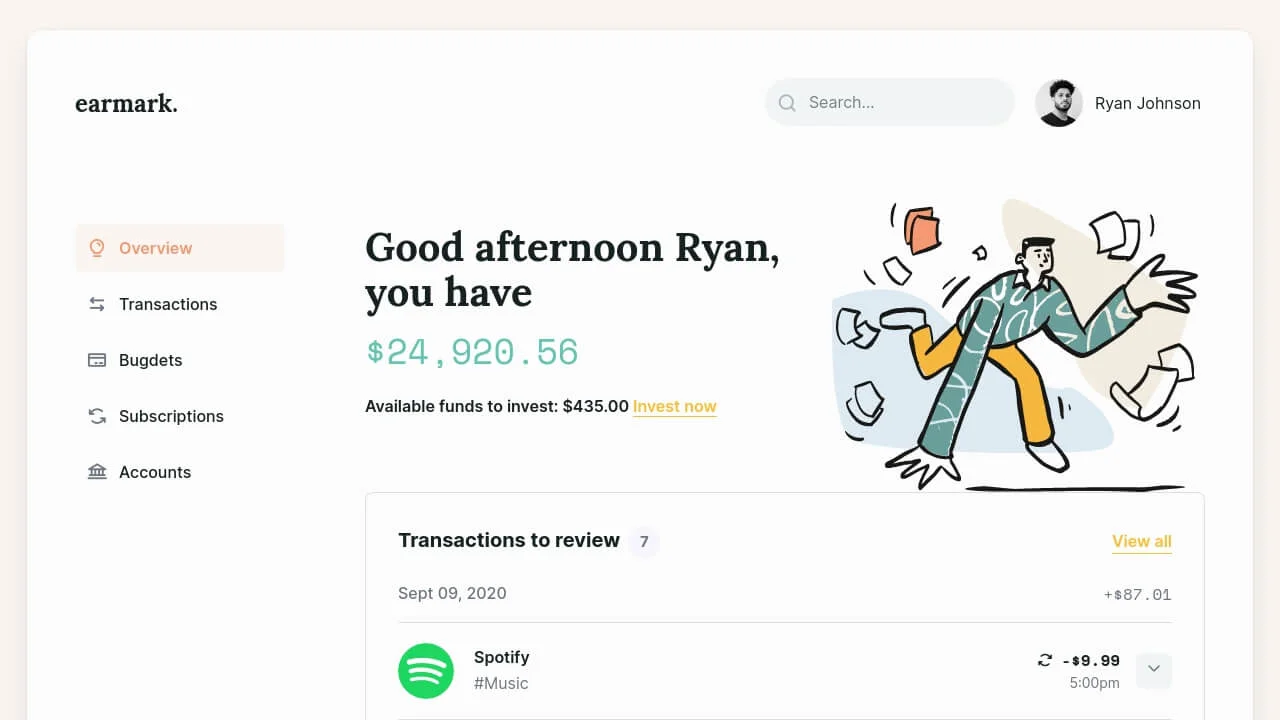Click the Transactions transfer-arrows icon

(x=95, y=304)
